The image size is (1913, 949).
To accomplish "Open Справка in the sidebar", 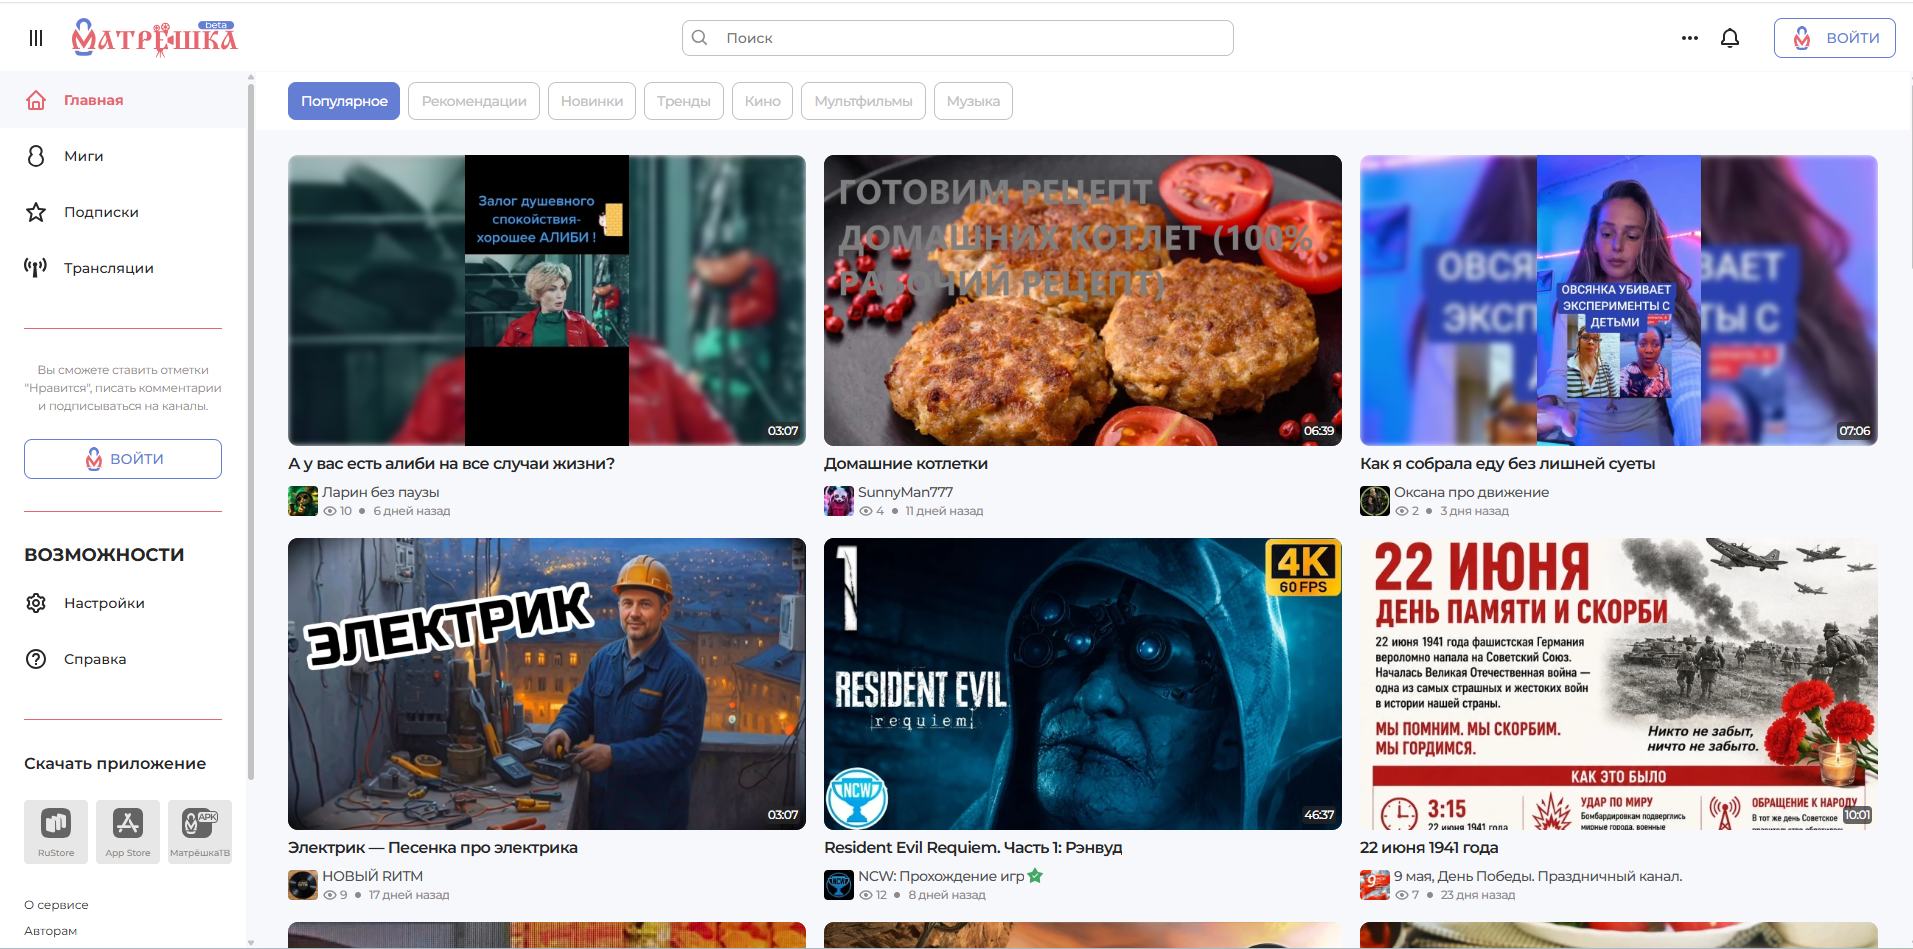I will (x=123, y=659).
